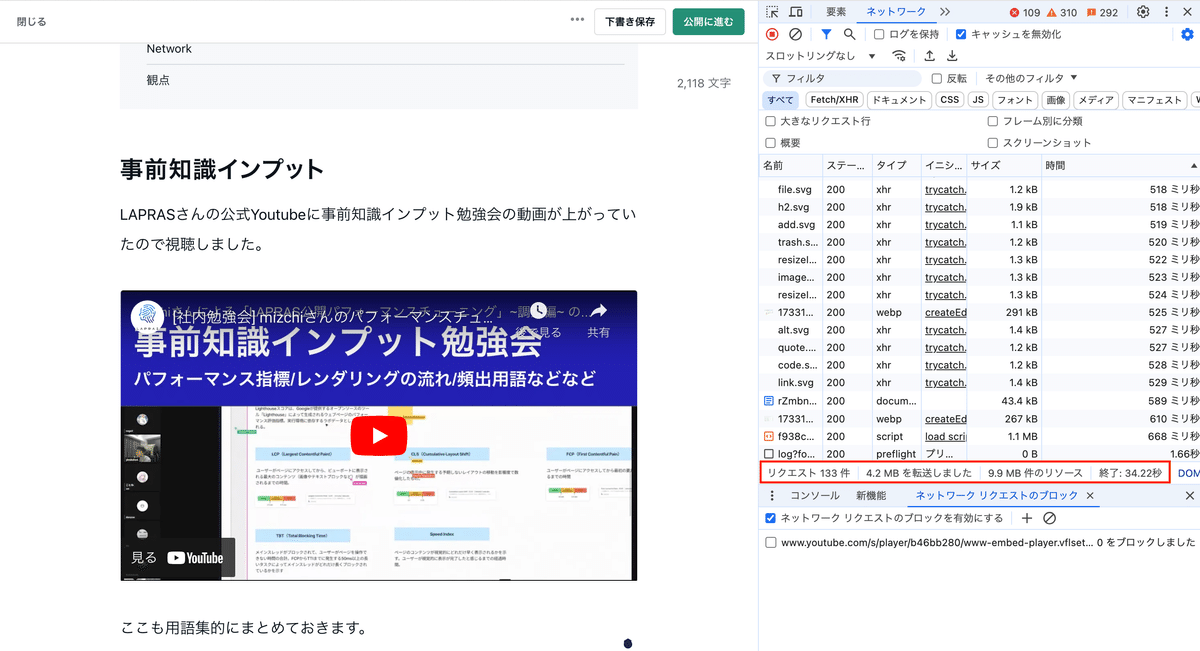
Task: Filter requests by CSS
Action: click(950, 100)
